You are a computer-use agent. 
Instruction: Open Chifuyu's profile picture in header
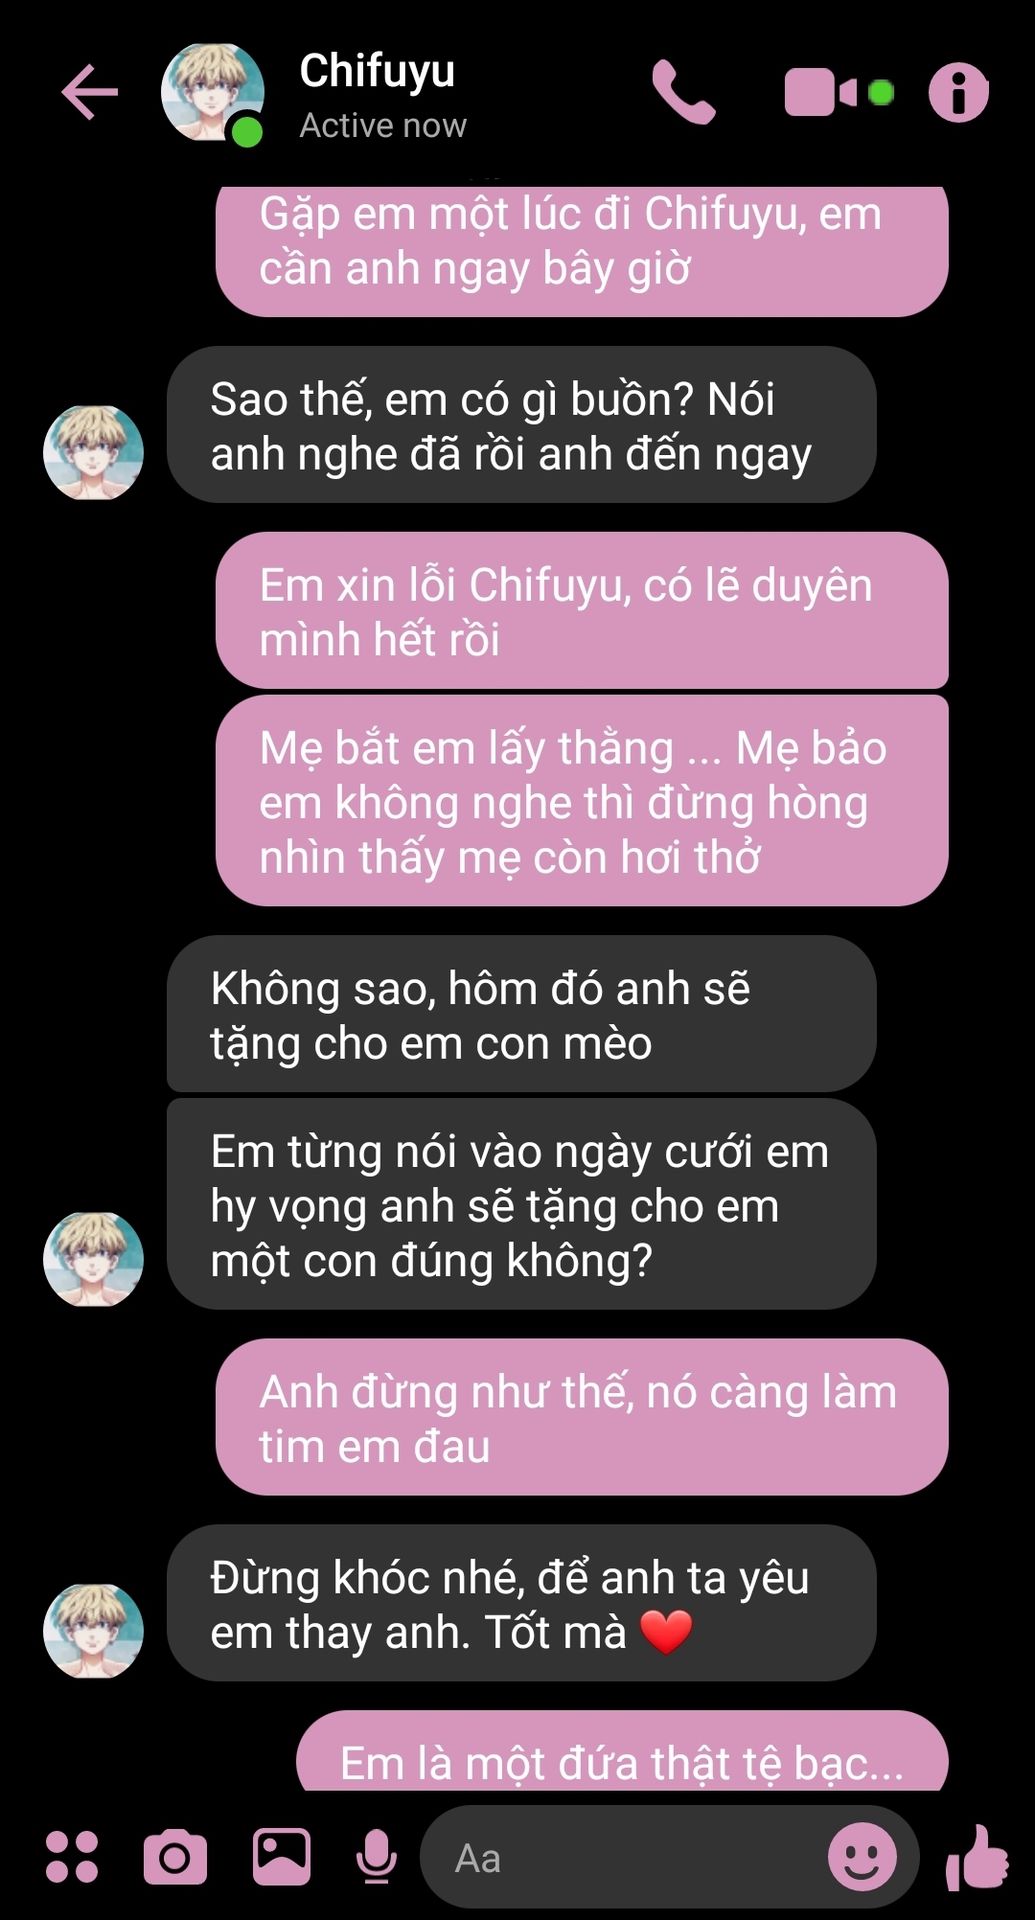coord(213,93)
